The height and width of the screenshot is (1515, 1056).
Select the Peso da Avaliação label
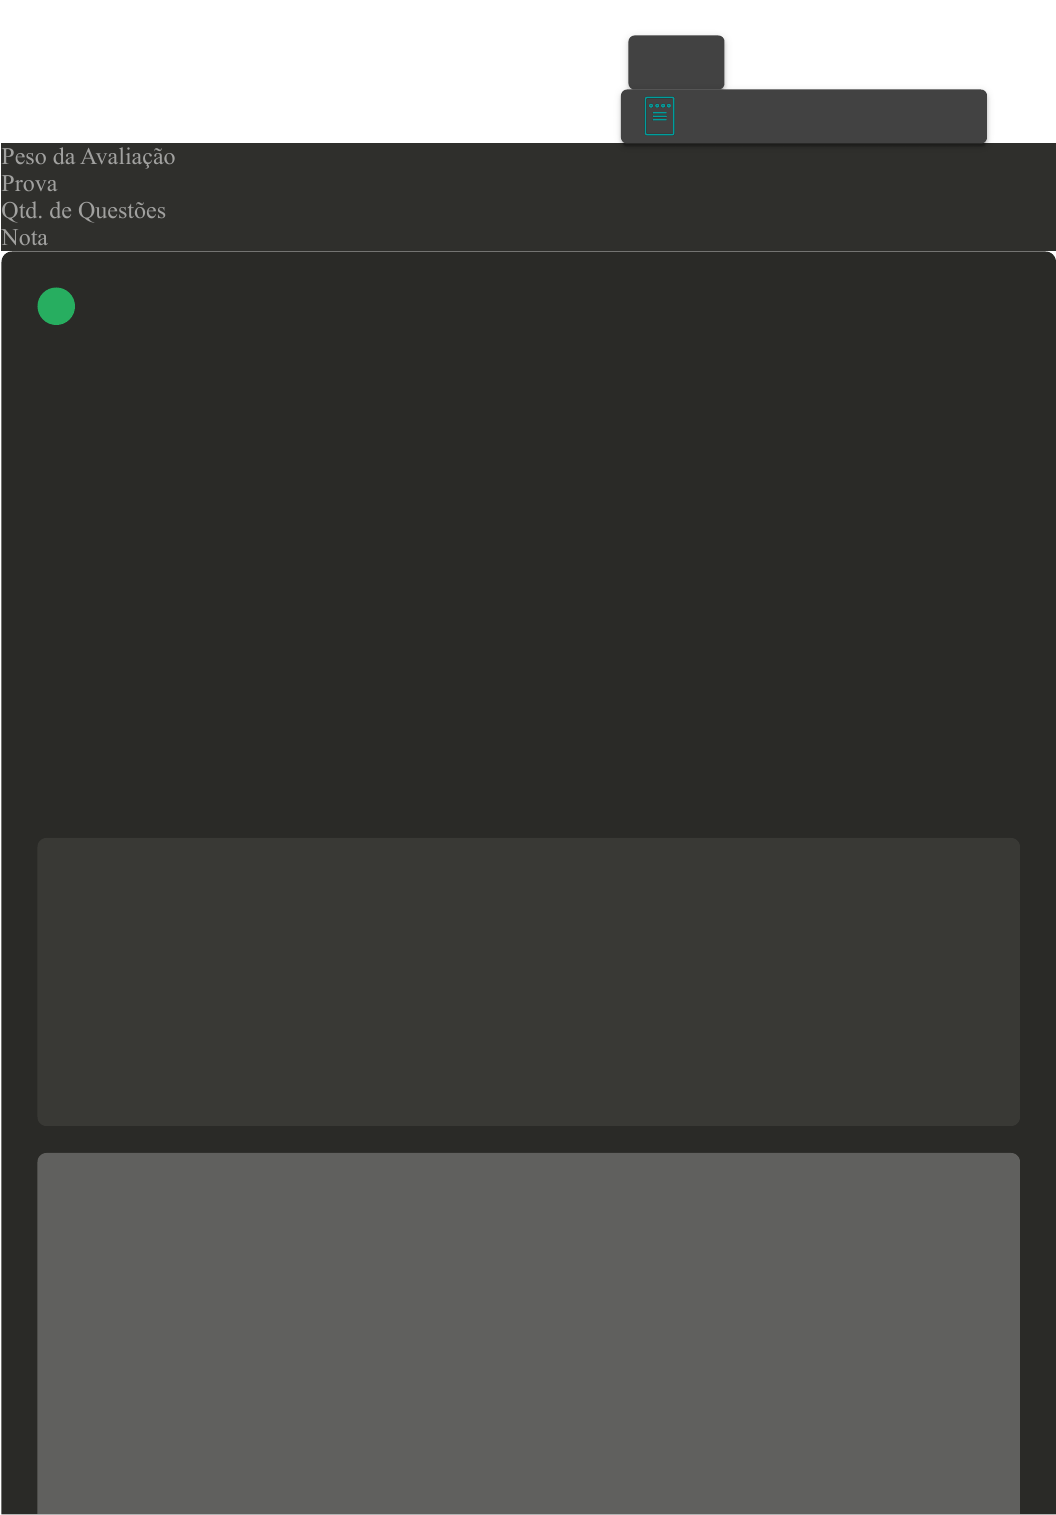pos(88,157)
